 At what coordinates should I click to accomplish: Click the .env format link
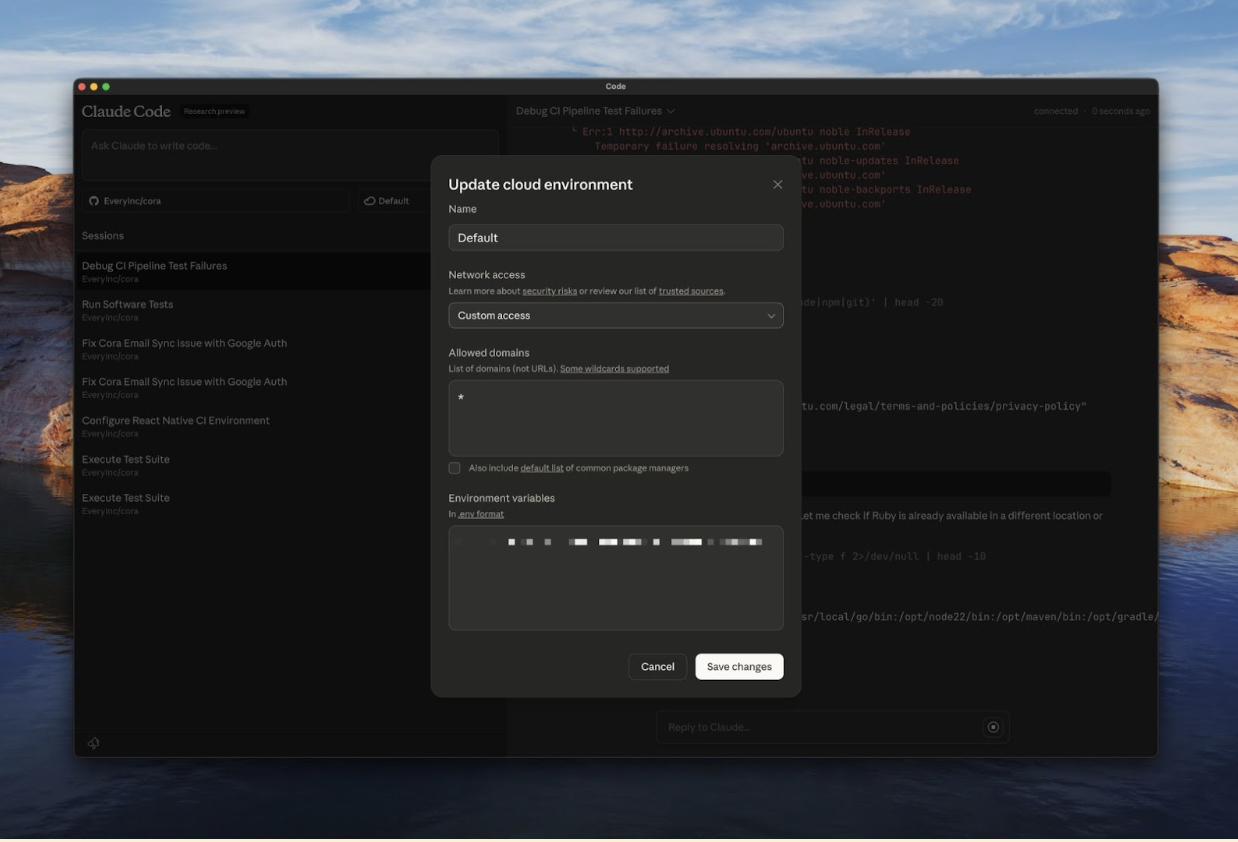pos(481,514)
